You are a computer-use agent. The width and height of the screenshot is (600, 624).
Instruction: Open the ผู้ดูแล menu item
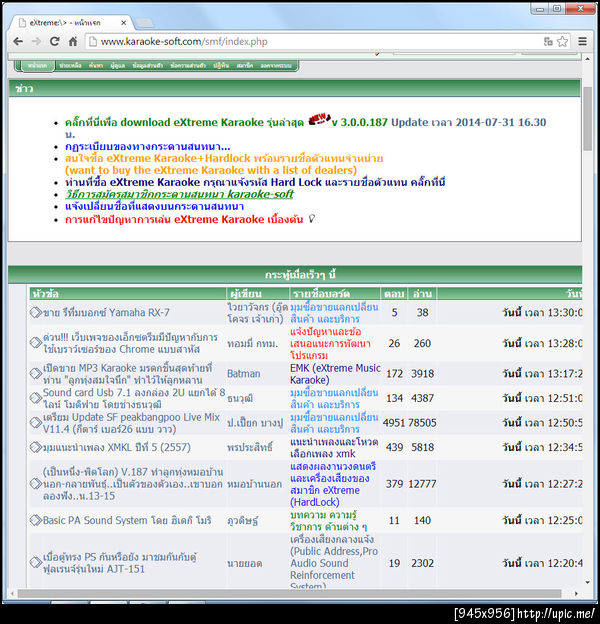pyautogui.click(x=117, y=66)
